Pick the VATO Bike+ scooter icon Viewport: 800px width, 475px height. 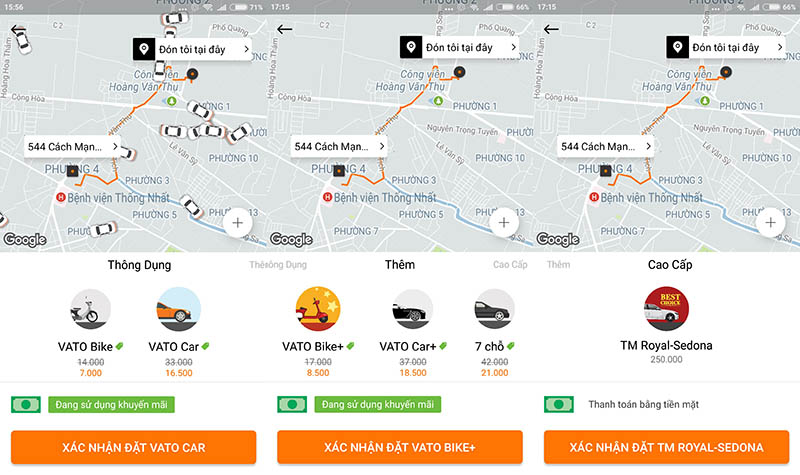tap(319, 310)
